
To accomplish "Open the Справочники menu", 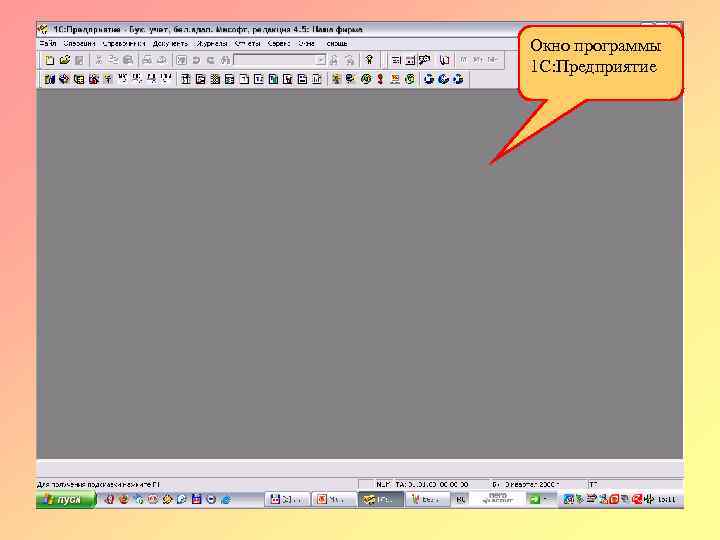I will [x=124, y=44].
